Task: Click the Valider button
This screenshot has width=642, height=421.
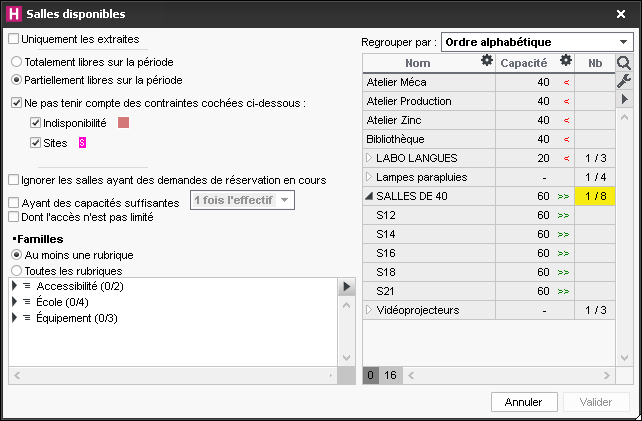Action: (596, 402)
